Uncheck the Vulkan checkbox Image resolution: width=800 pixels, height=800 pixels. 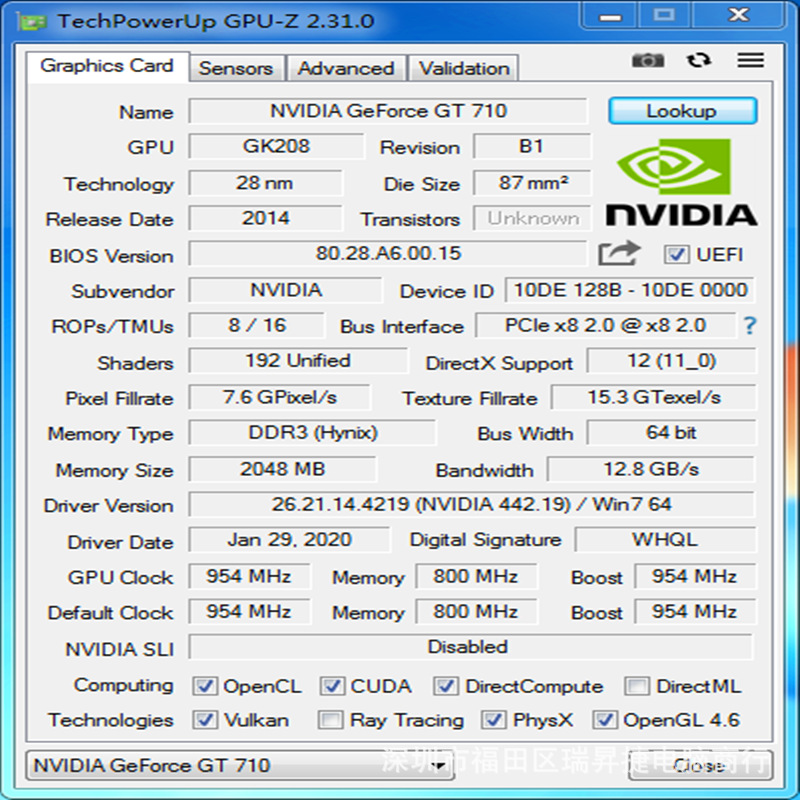coord(205,720)
